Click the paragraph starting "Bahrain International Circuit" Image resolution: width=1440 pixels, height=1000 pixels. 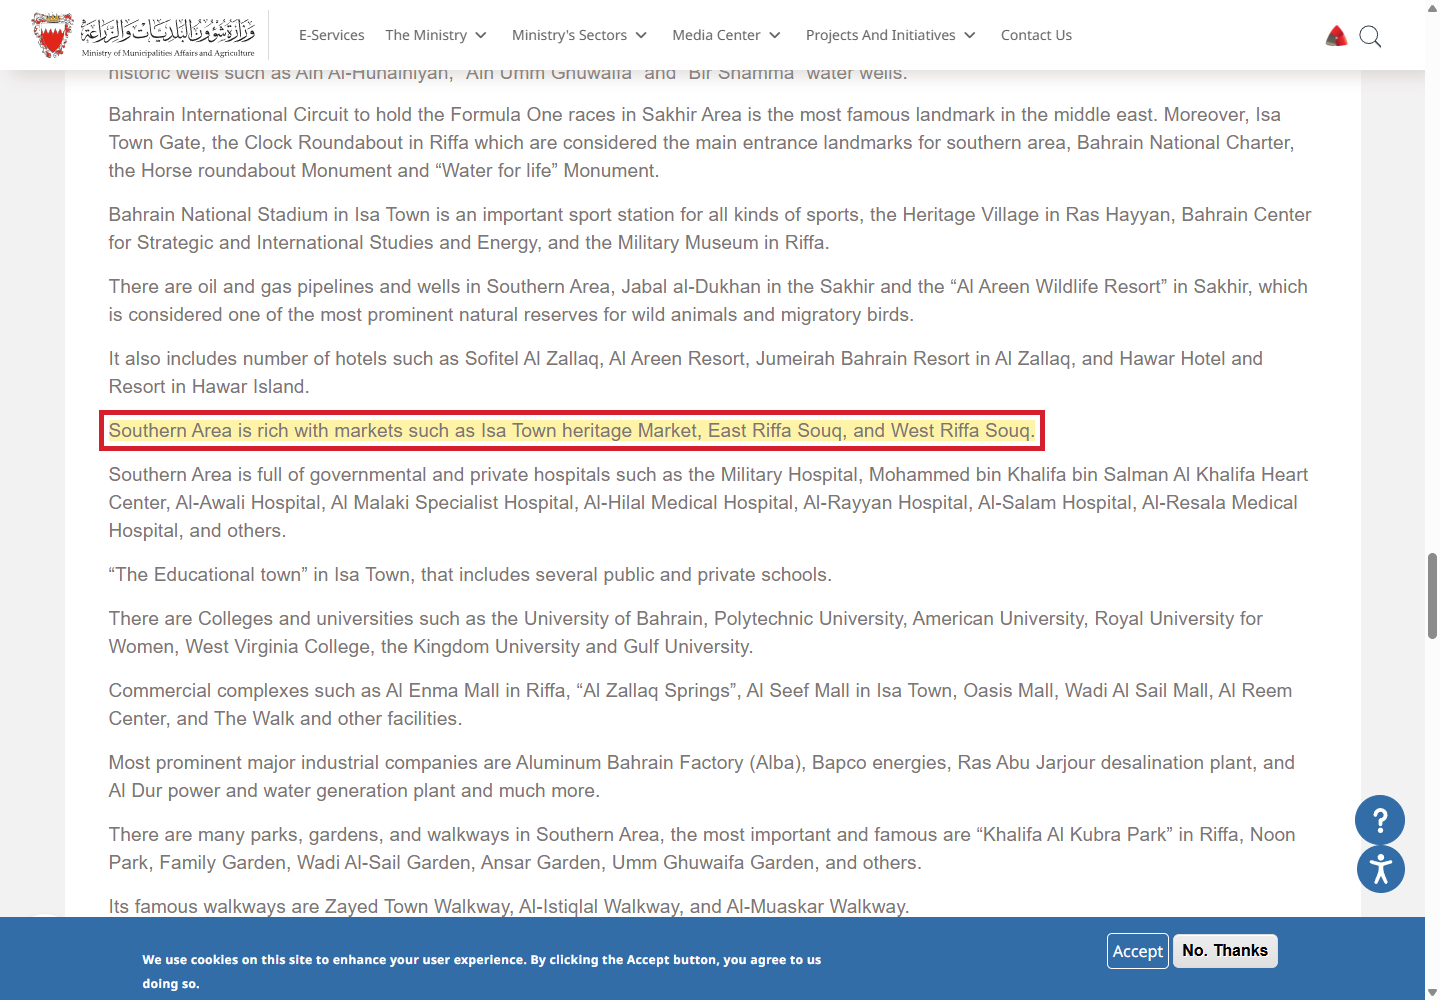pos(701,142)
